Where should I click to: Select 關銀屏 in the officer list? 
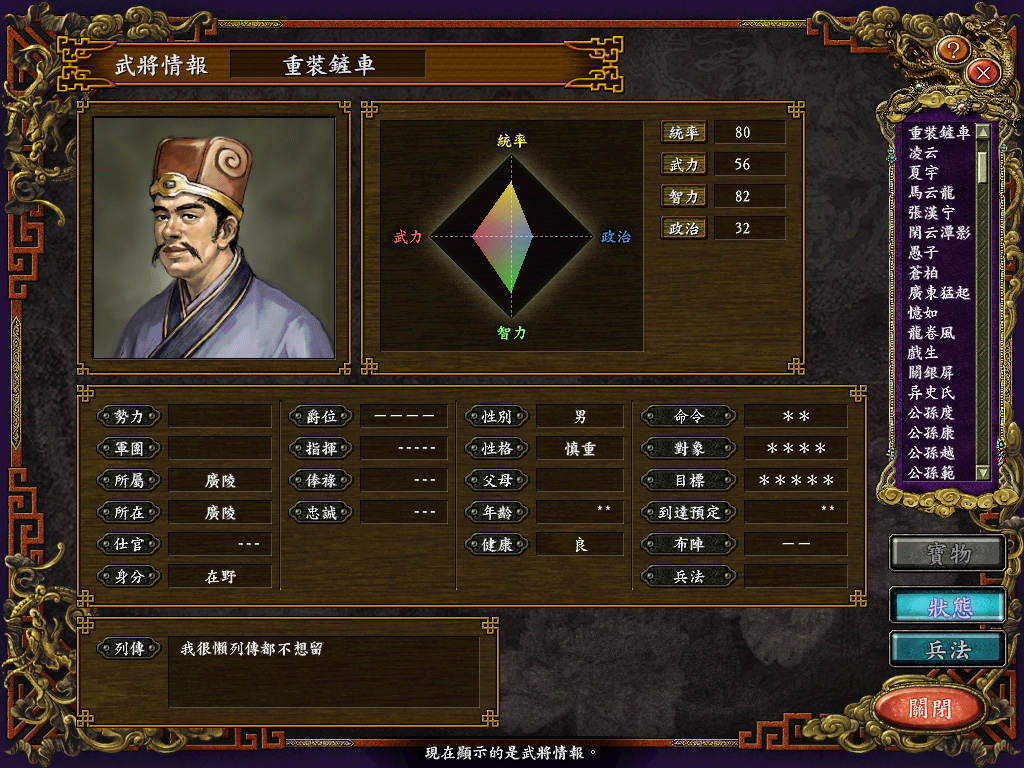click(x=931, y=373)
